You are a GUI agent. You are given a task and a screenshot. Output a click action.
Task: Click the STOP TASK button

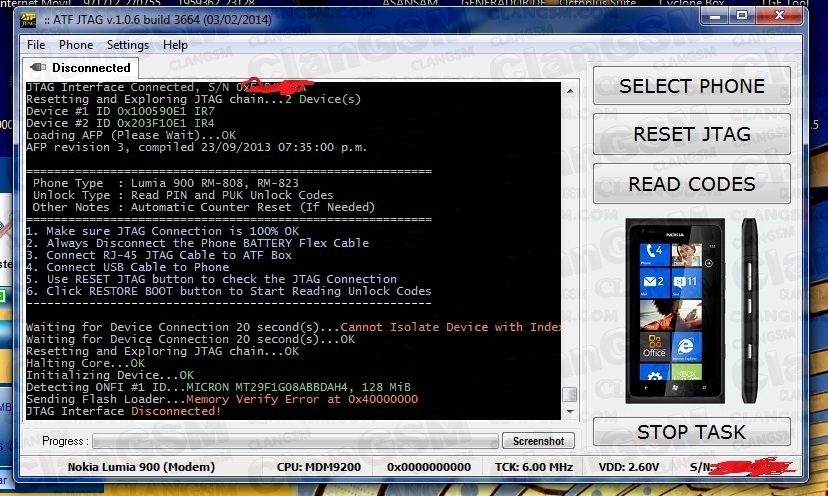tap(692, 432)
